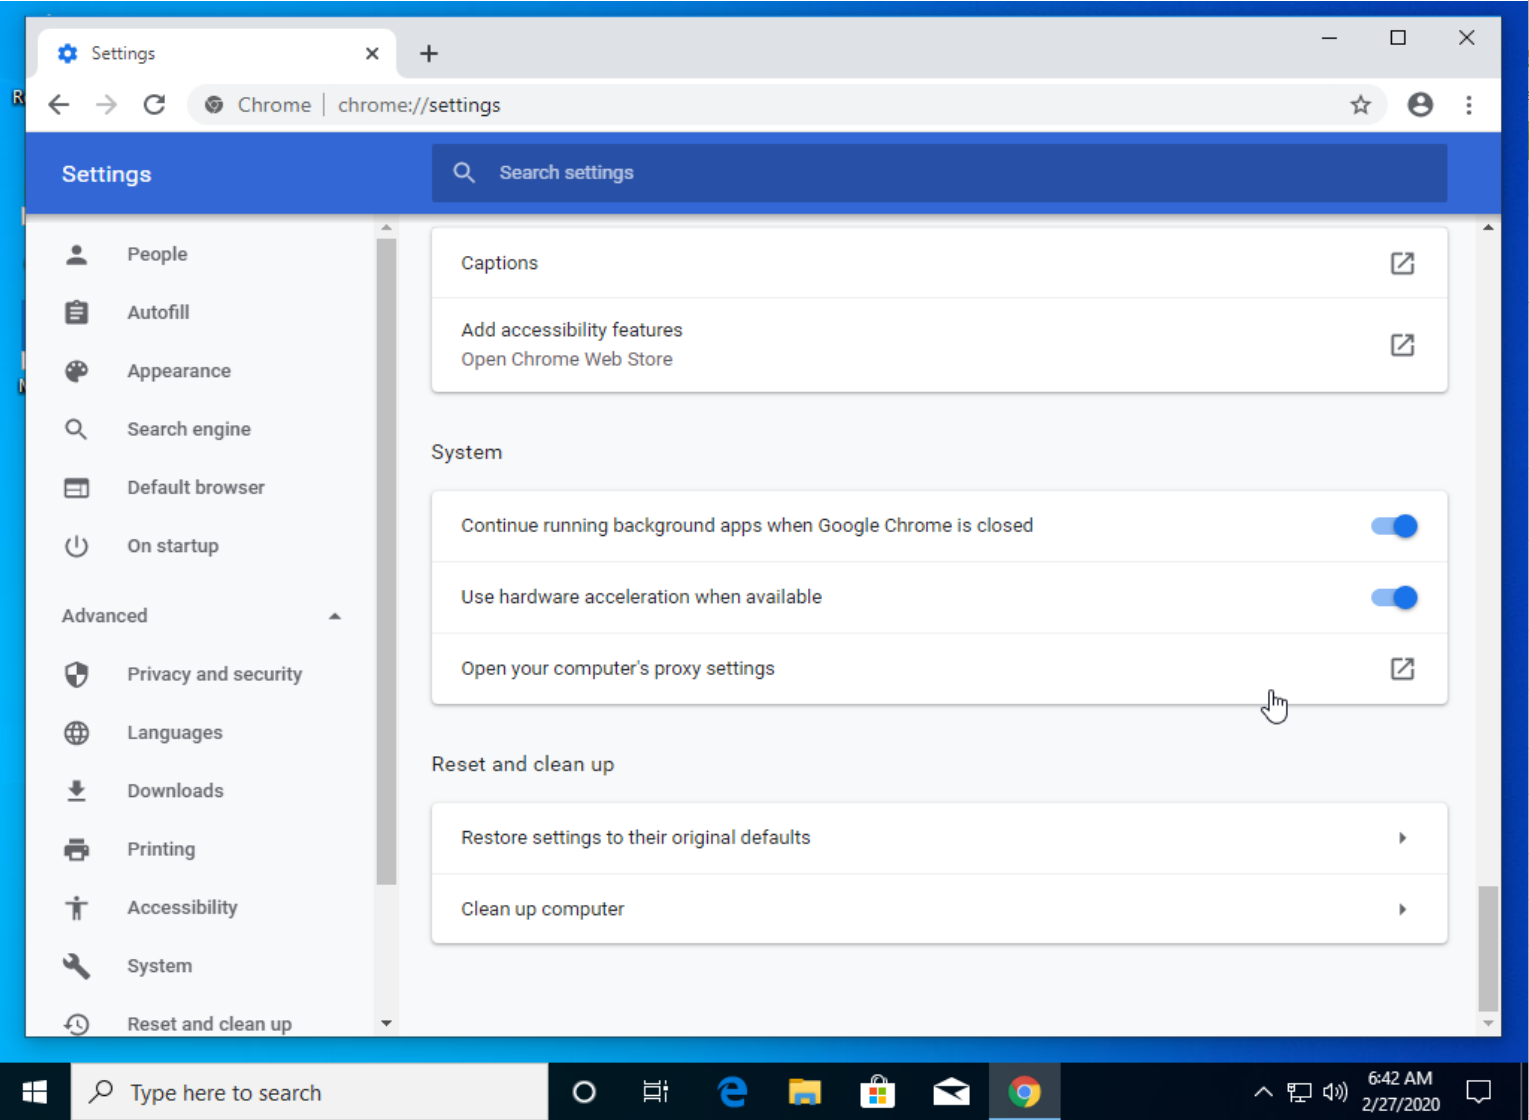Viewport: 1529px width, 1120px height.
Task: Click the Appearance palette icon
Action: pyautogui.click(x=76, y=371)
